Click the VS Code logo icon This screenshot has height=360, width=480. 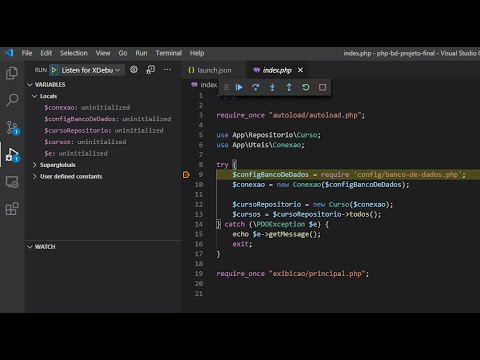click(9, 53)
